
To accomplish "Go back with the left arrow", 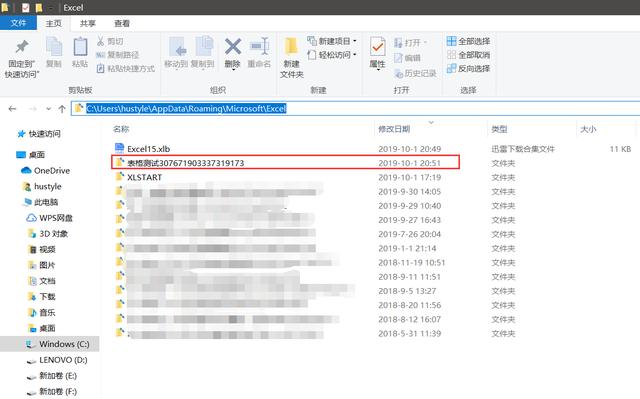I will pyautogui.click(x=12, y=109).
